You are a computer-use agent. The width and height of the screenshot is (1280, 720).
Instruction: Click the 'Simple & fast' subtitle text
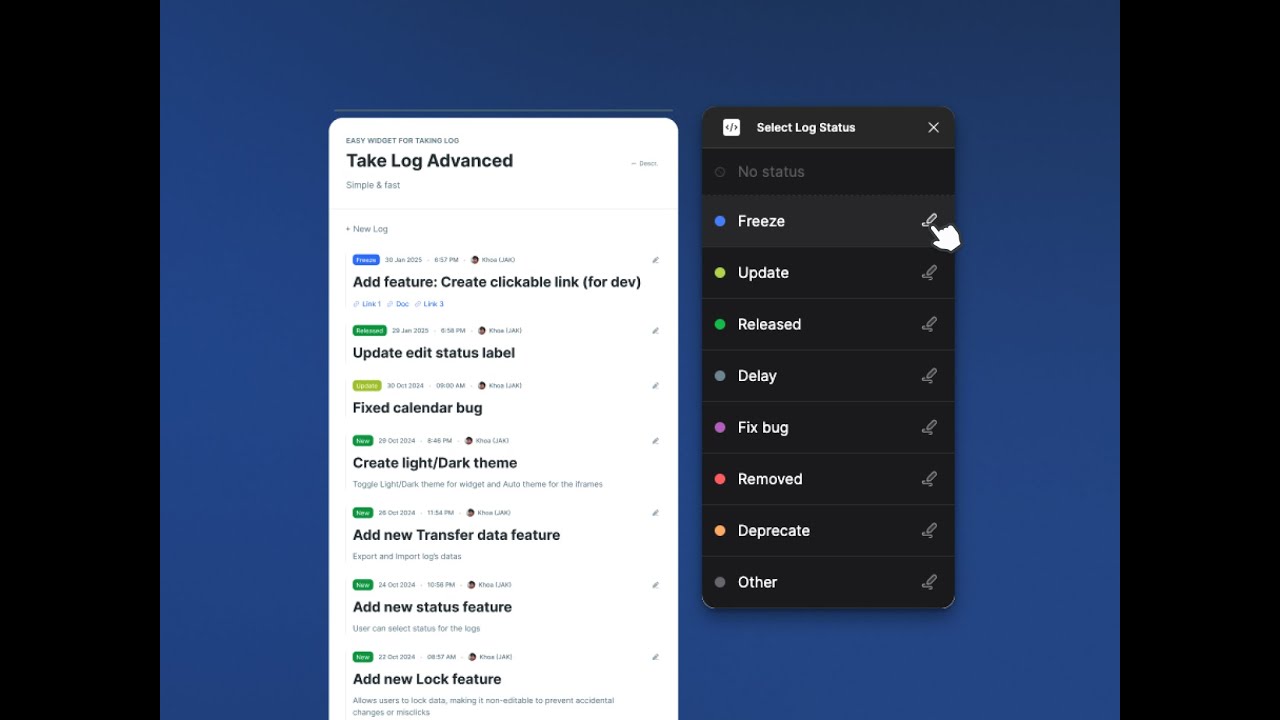click(x=373, y=185)
